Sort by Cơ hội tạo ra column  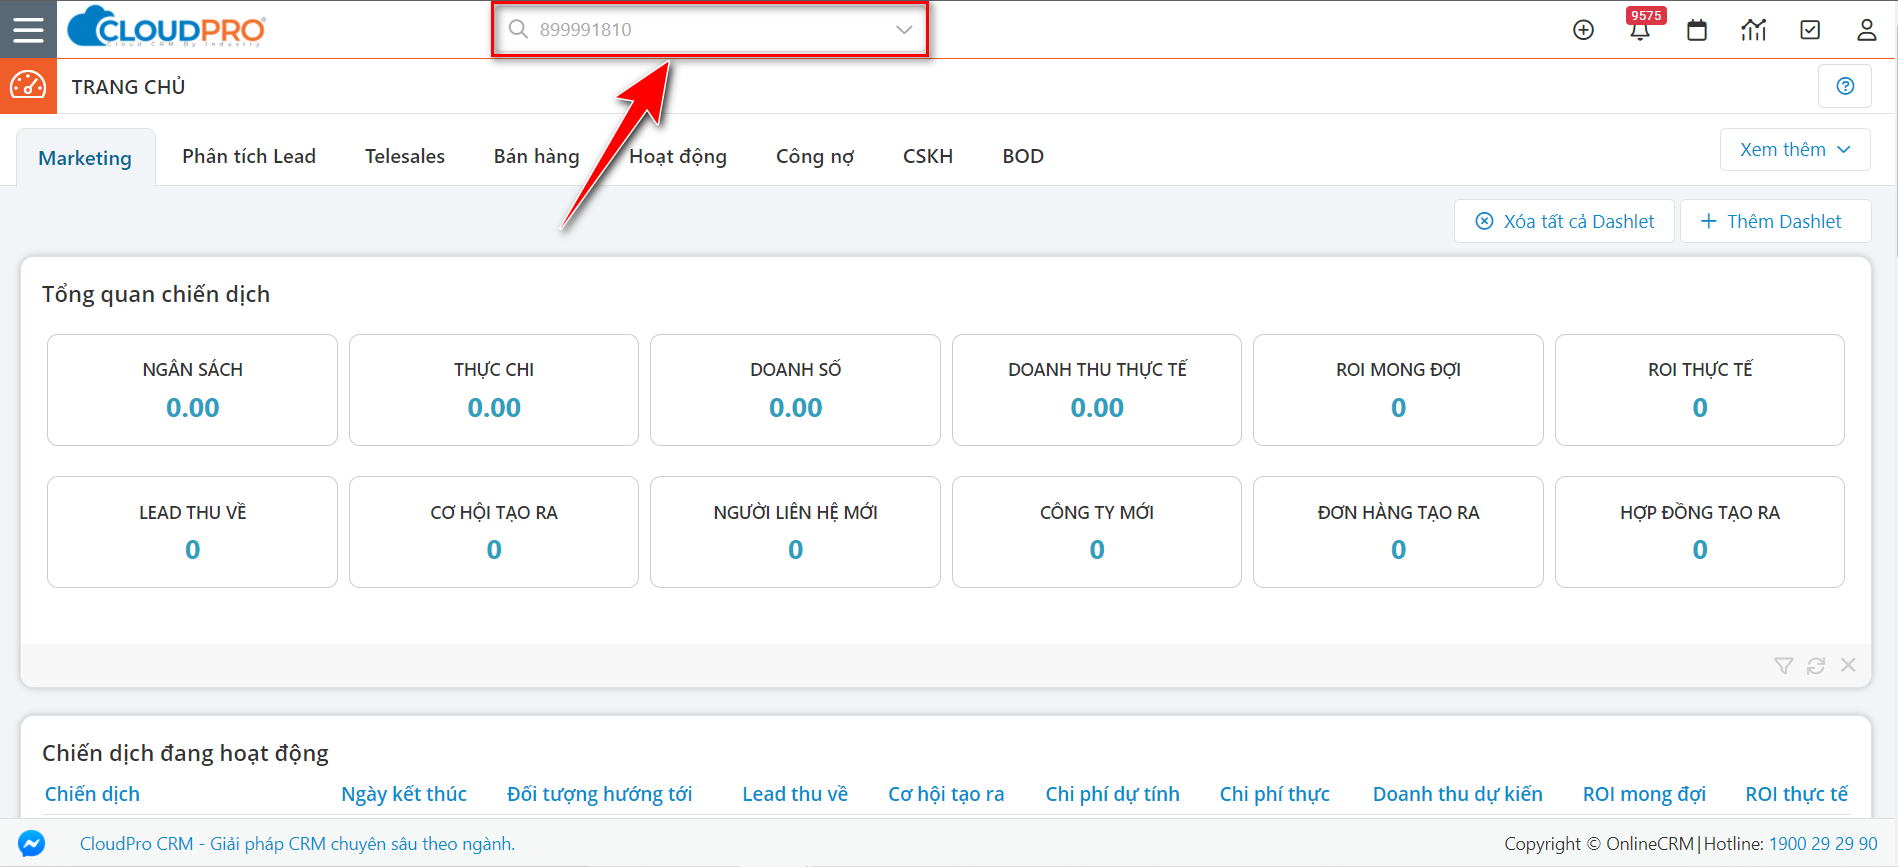coord(946,794)
